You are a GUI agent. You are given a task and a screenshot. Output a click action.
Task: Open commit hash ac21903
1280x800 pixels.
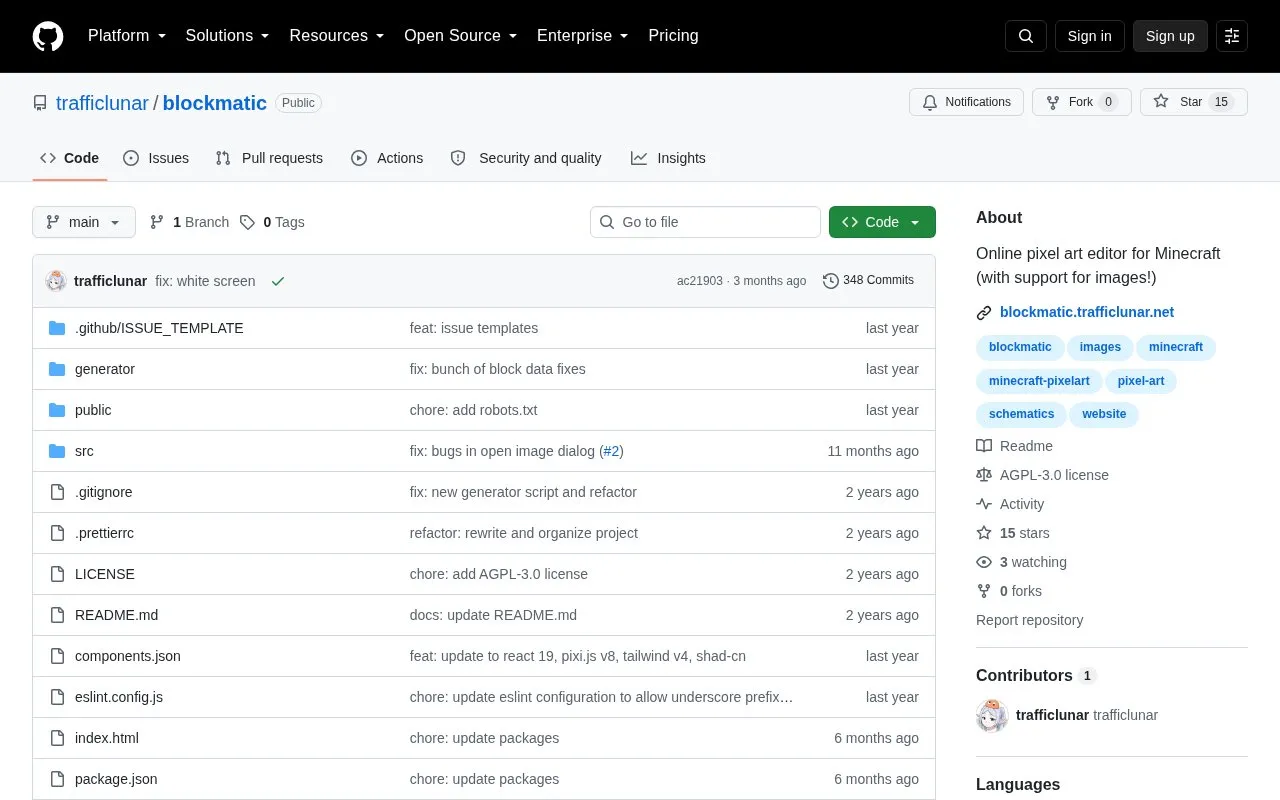tap(699, 281)
